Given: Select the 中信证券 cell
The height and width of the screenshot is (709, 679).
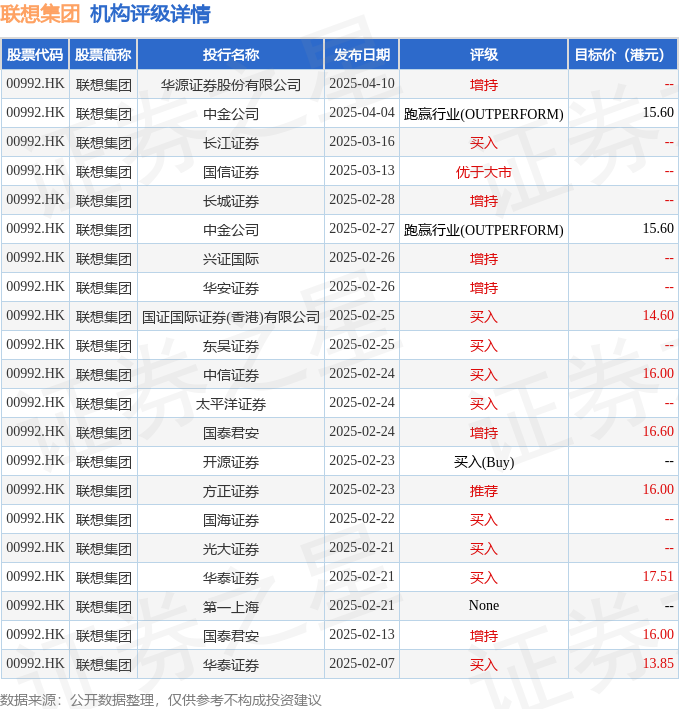Looking at the screenshot, I should (231, 375).
